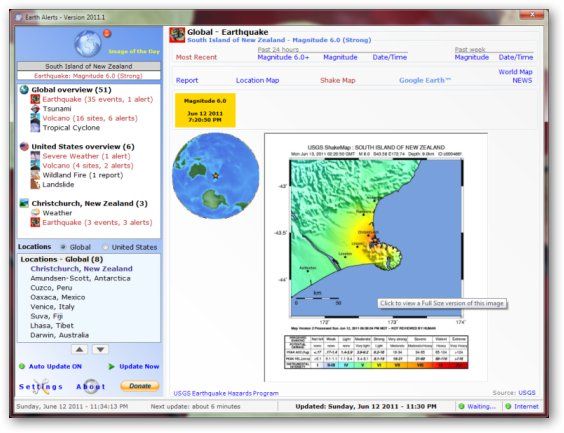Select Cuzco, Peru location
564x433 pixels.
(51, 288)
